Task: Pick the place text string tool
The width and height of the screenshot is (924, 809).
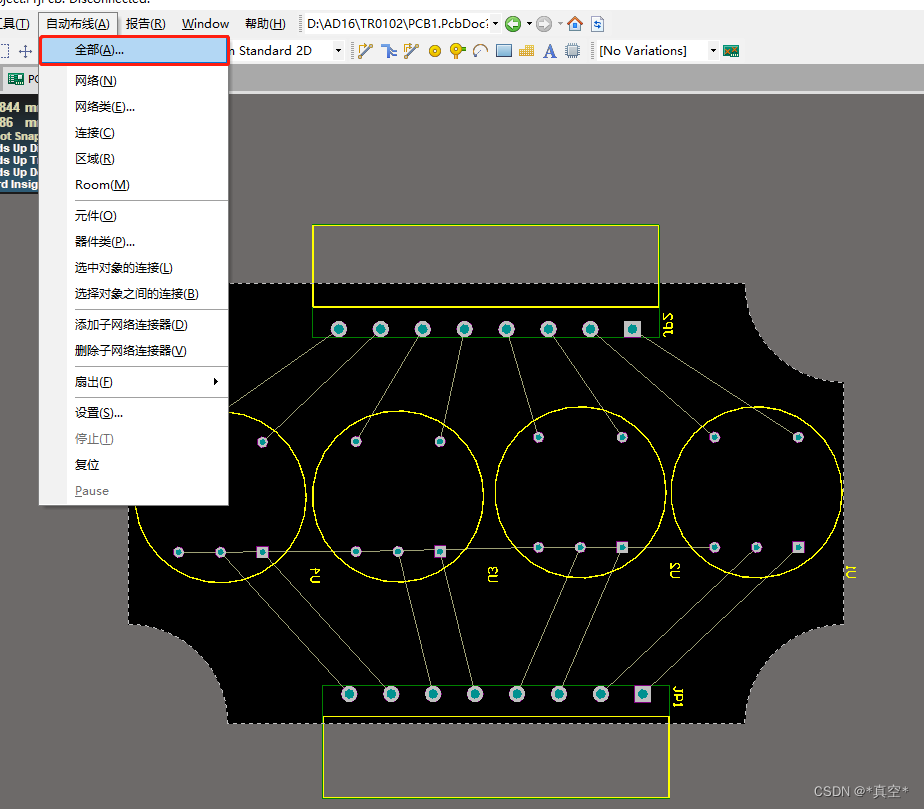Action: tap(549, 51)
